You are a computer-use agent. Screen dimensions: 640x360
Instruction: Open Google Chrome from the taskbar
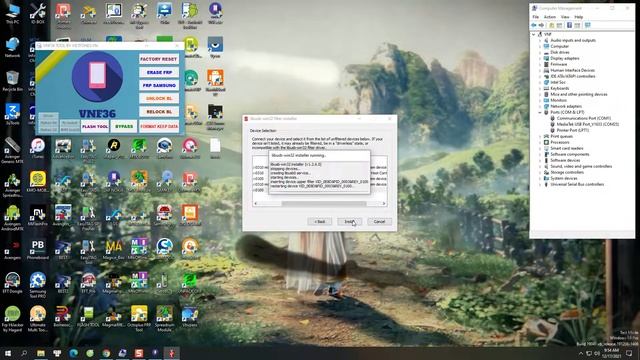click(106, 353)
